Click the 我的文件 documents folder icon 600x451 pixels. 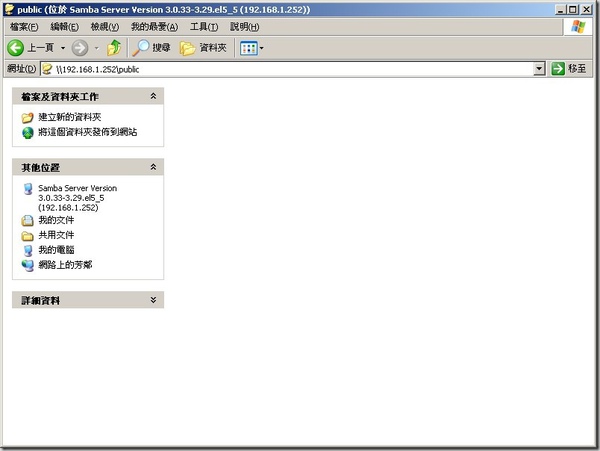(28, 221)
